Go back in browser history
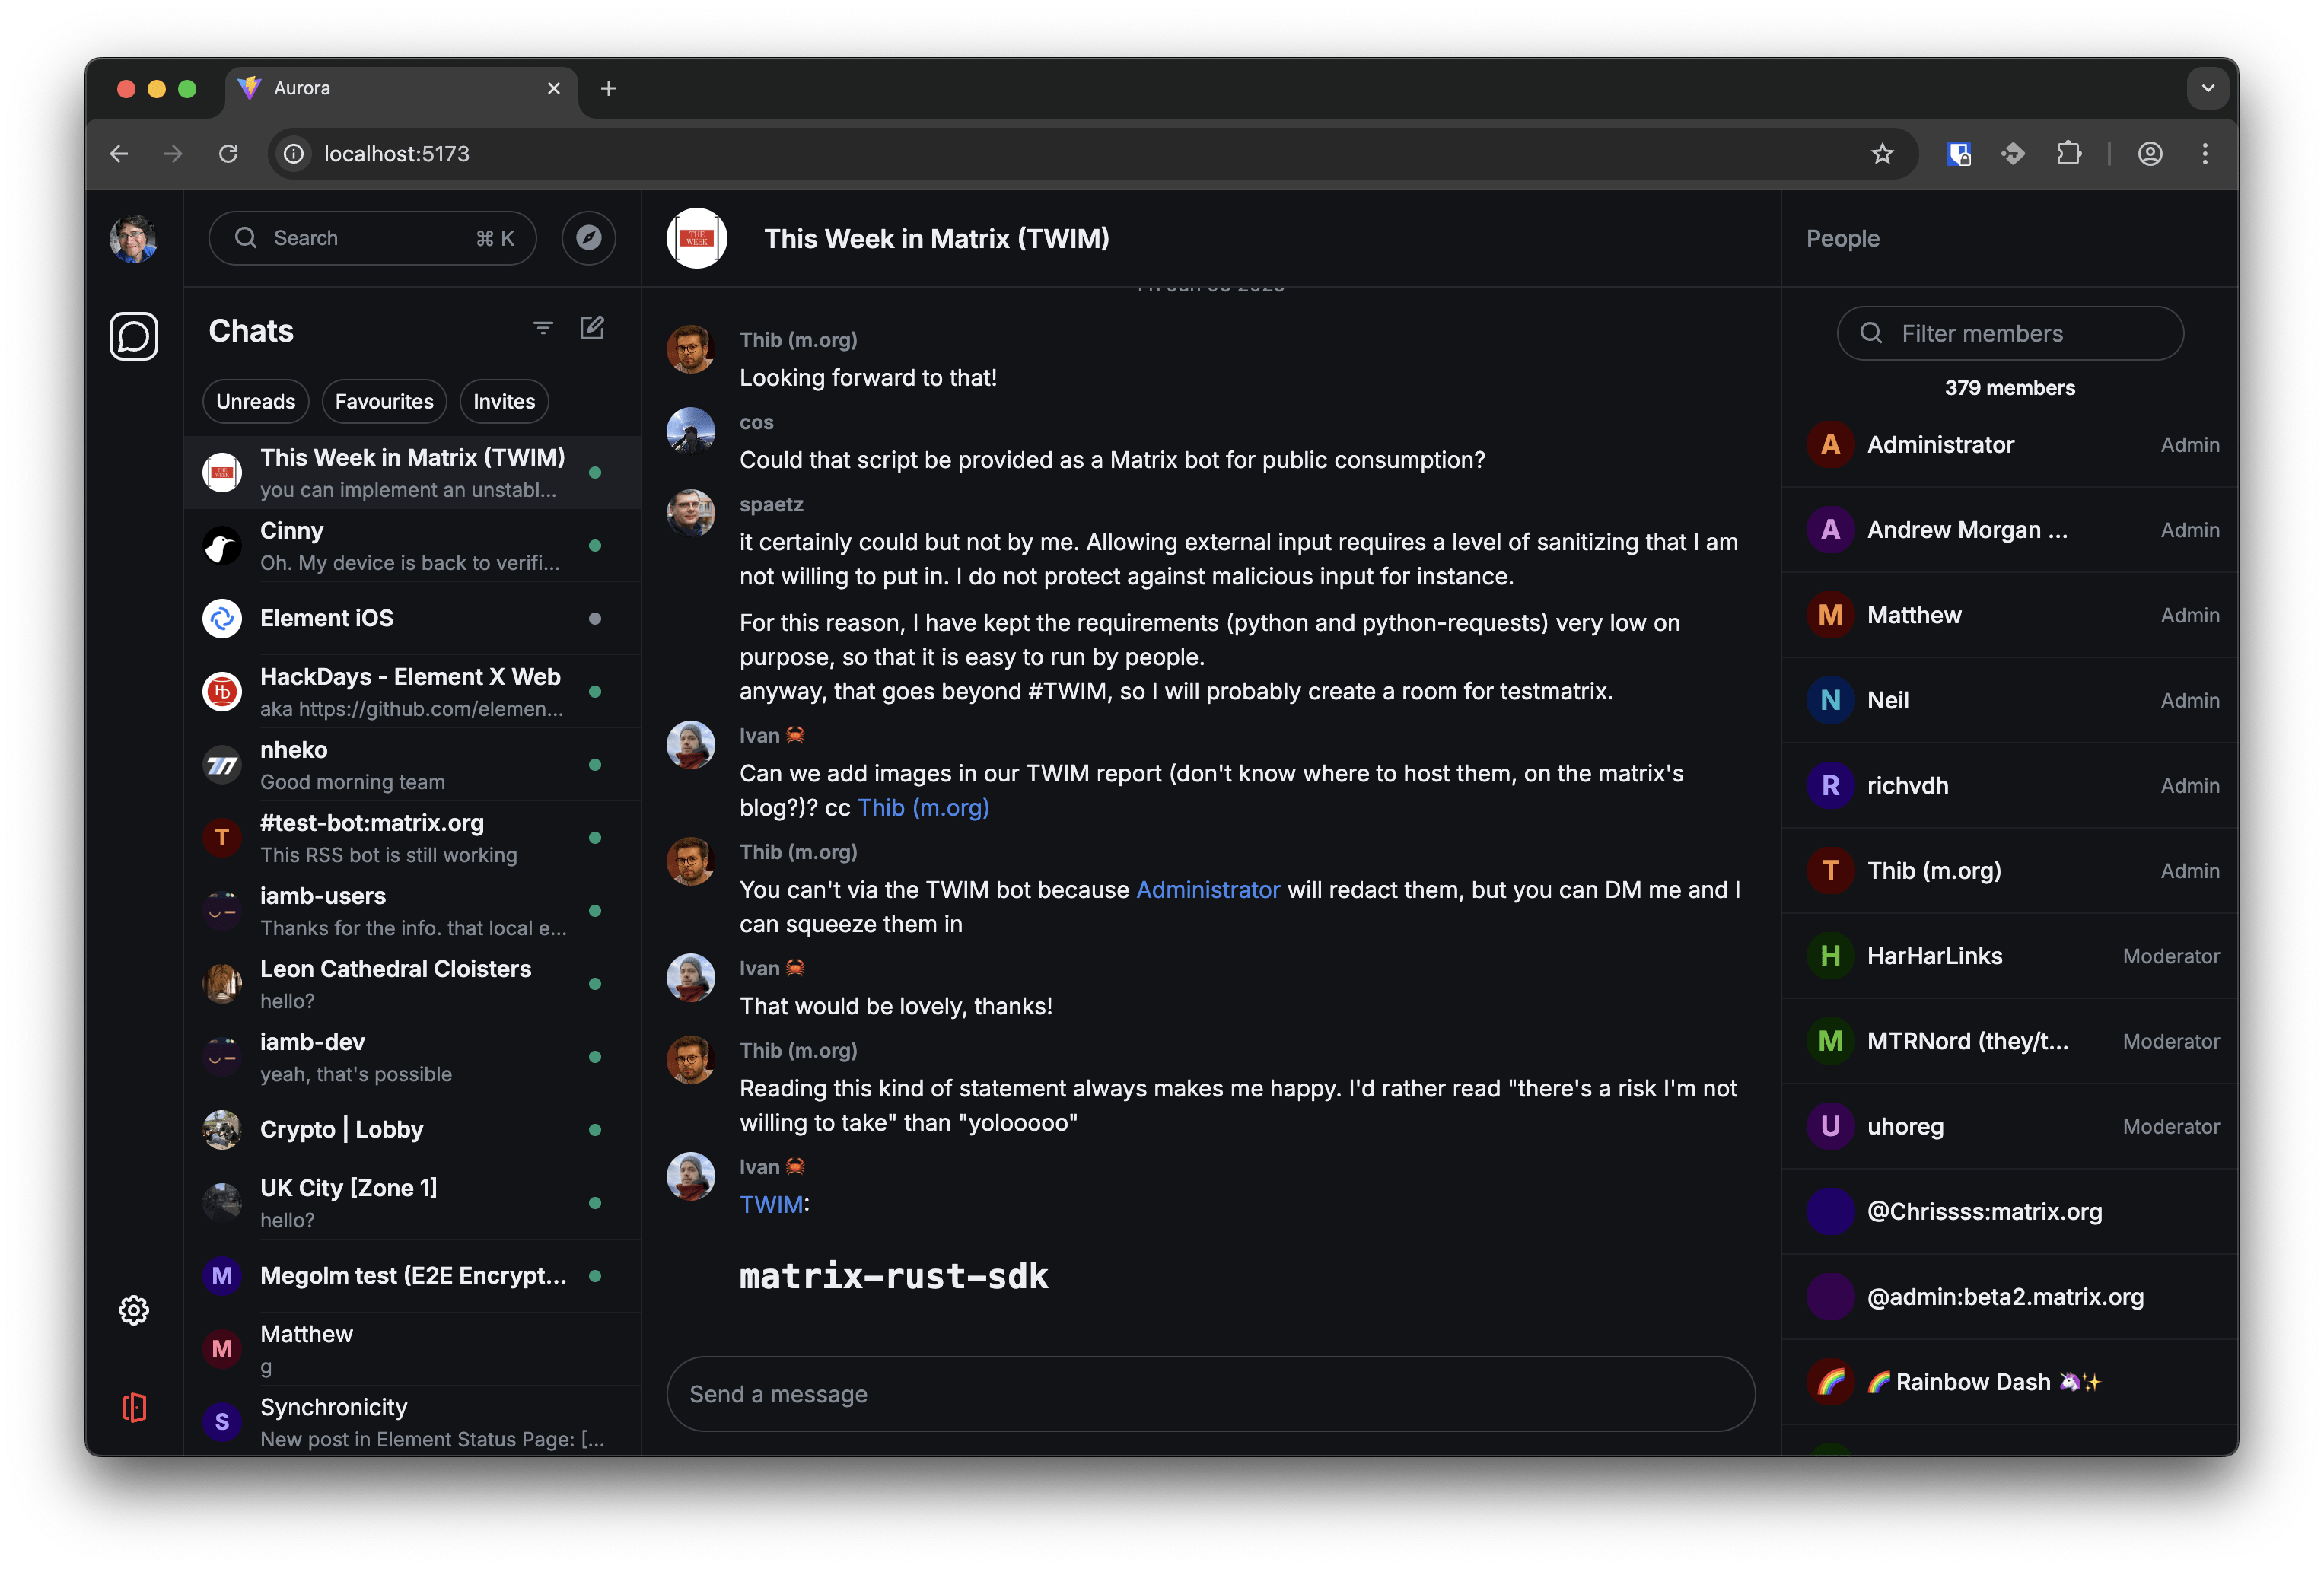 119,154
